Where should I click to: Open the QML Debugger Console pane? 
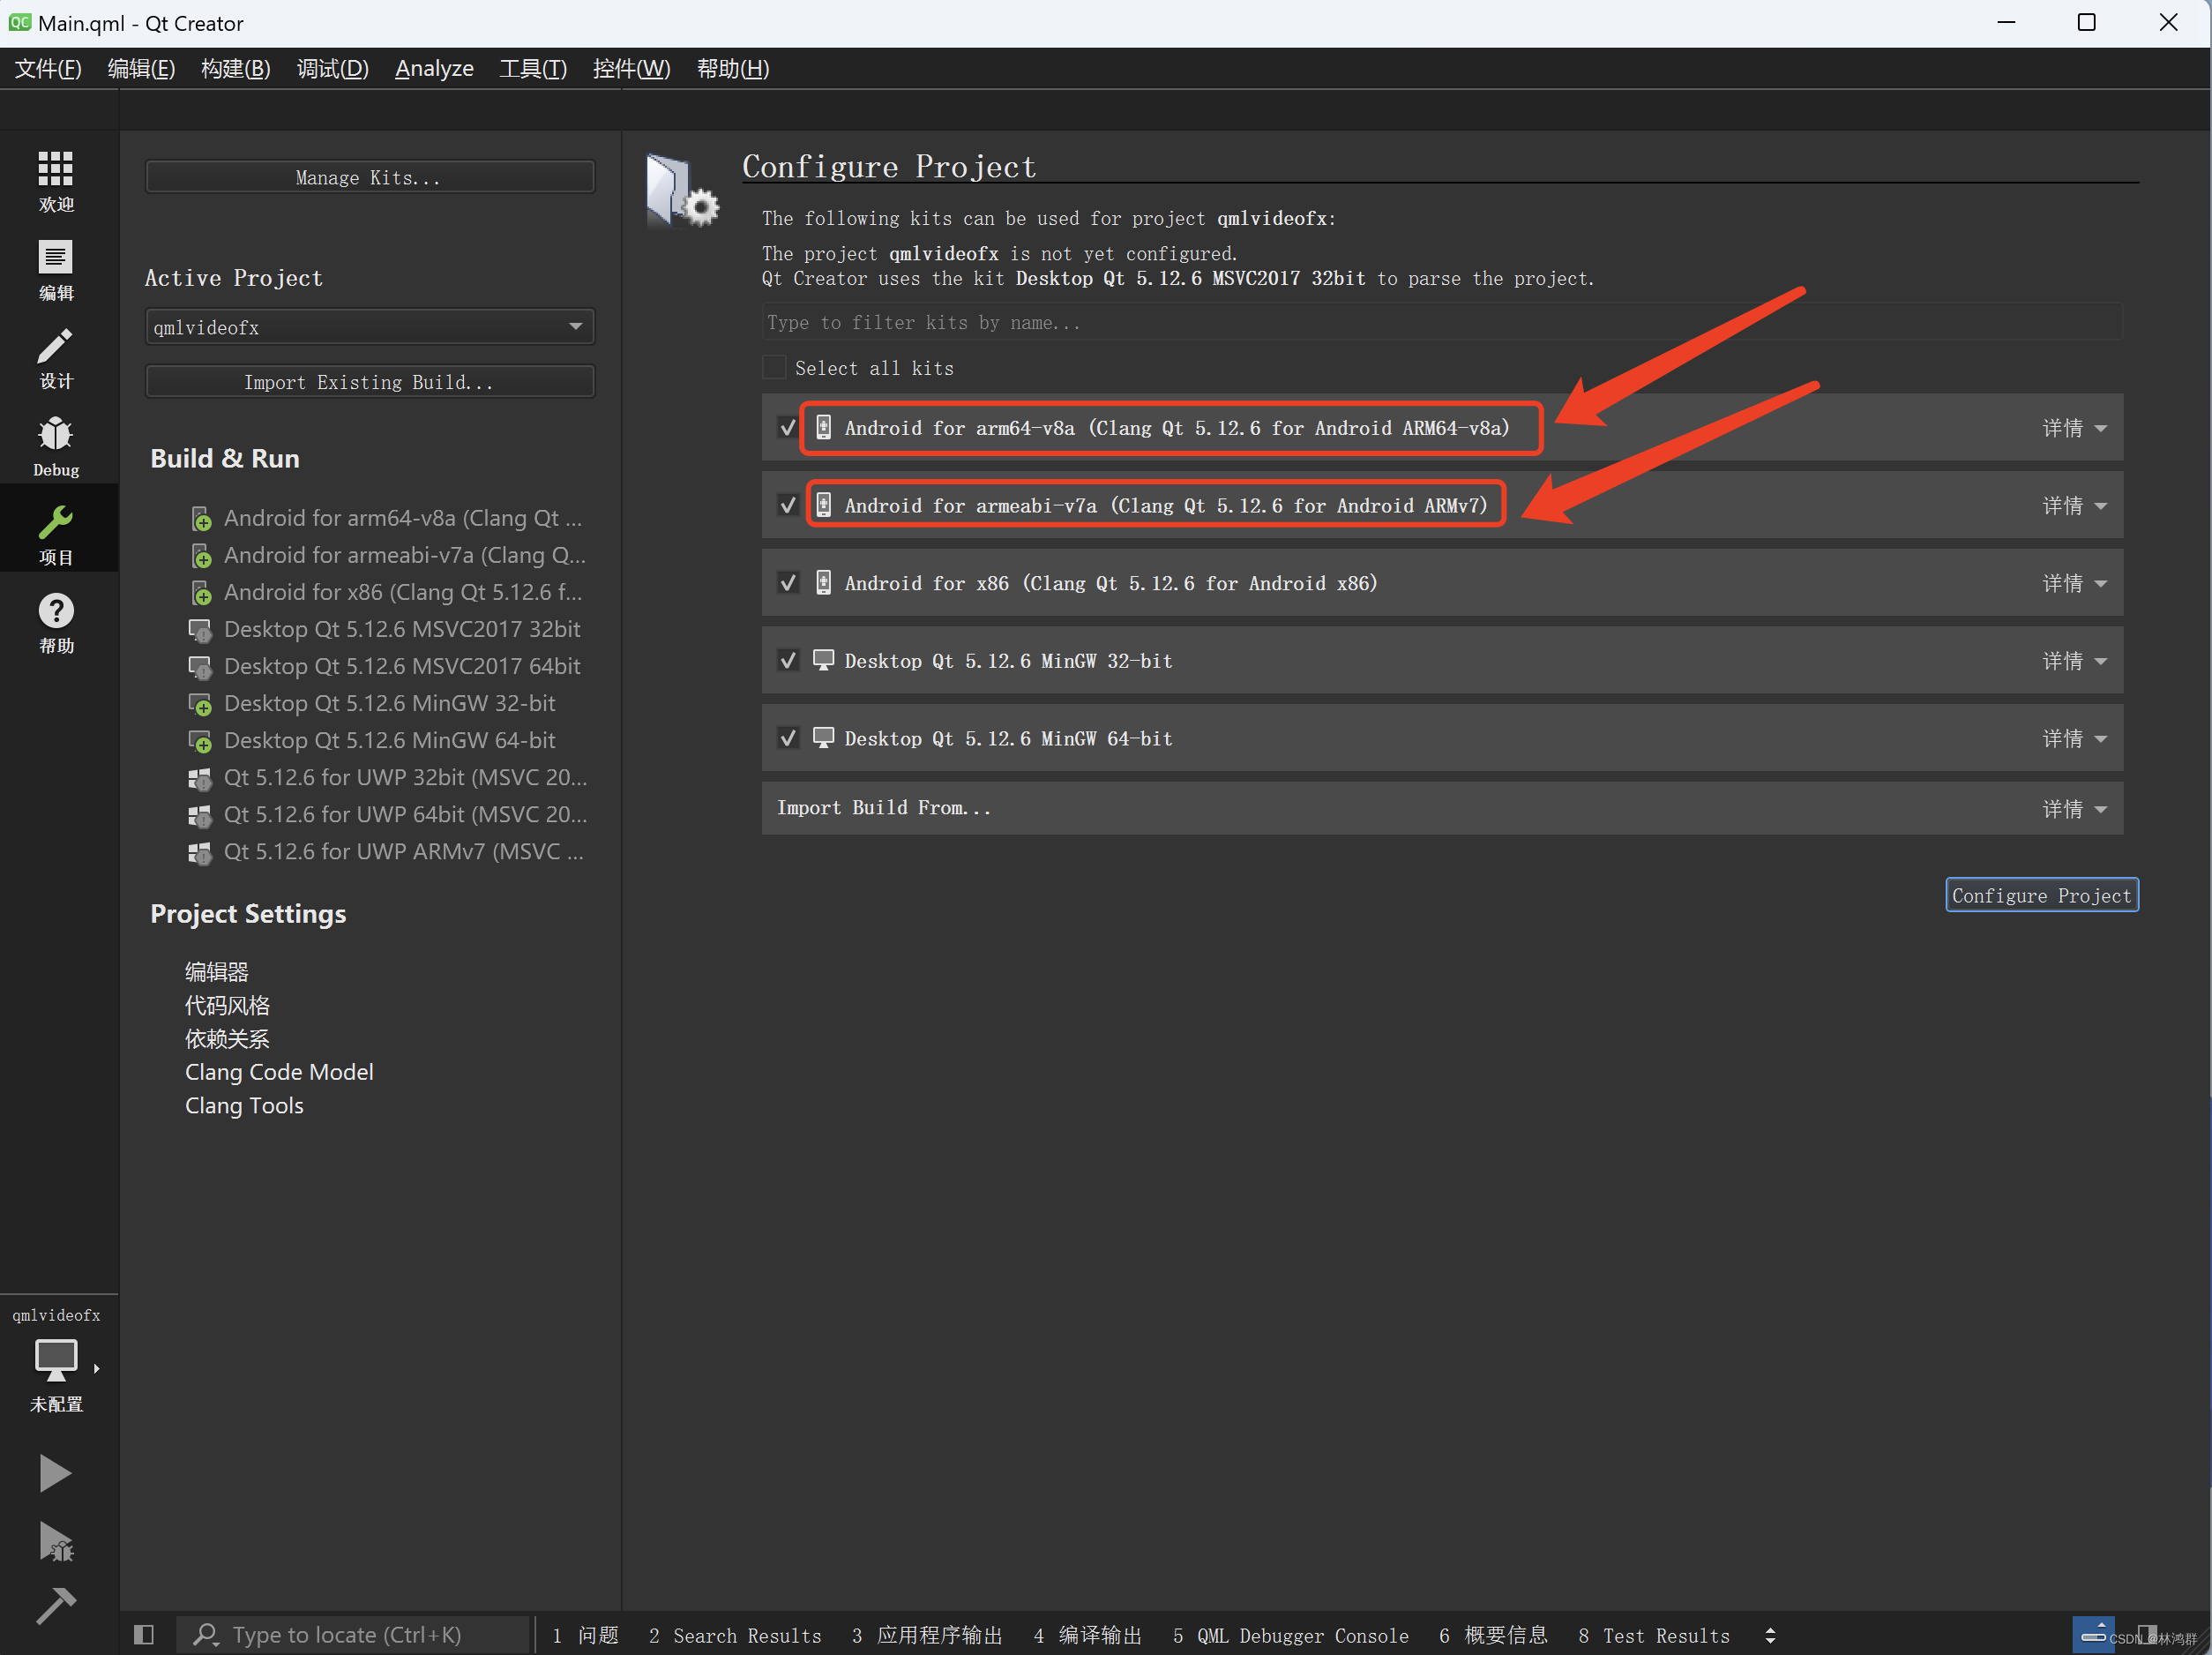pos(1290,1635)
